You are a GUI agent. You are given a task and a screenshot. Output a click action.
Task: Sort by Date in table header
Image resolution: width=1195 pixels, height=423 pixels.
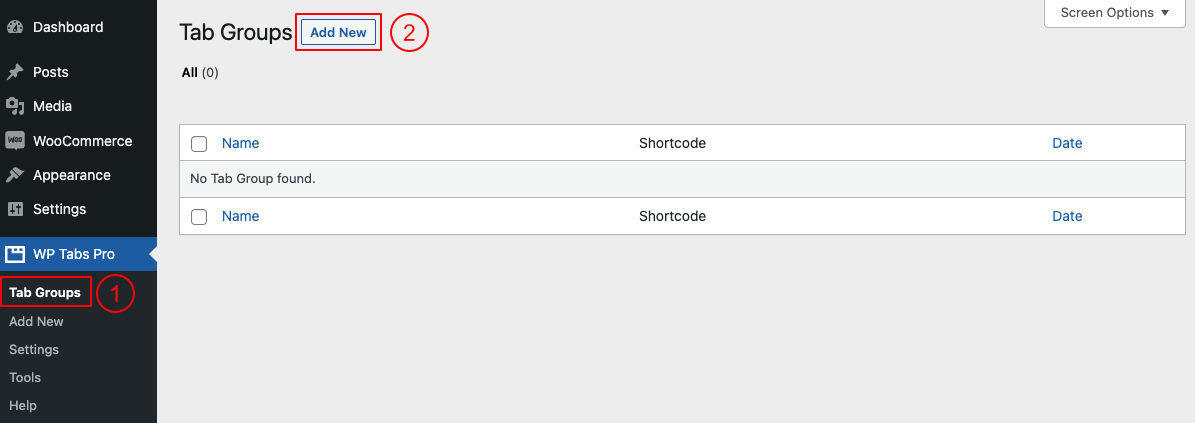click(x=1067, y=143)
